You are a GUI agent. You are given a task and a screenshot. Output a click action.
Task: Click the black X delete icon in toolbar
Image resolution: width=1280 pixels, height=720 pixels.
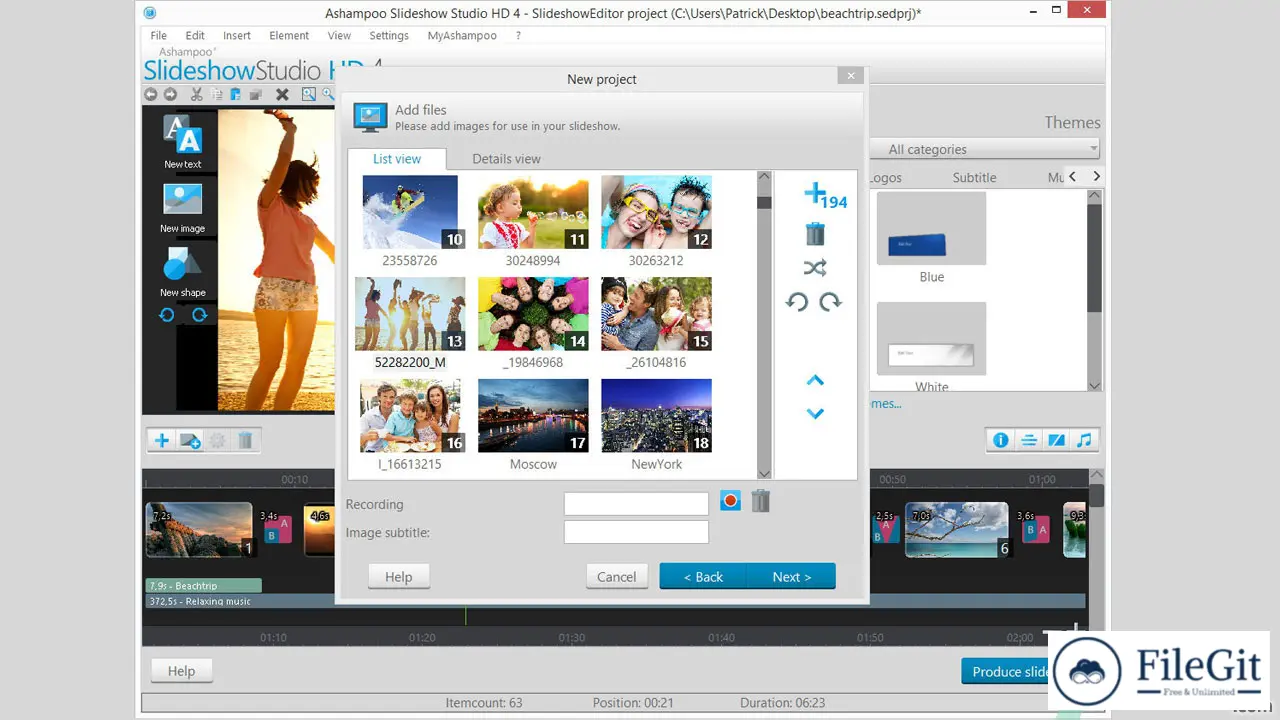tap(282, 95)
